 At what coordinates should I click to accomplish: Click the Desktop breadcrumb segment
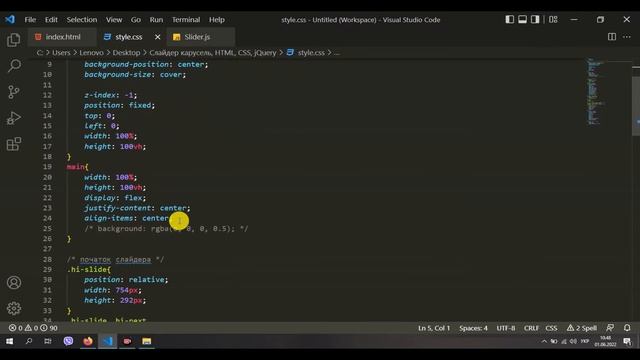pyautogui.click(x=126, y=53)
